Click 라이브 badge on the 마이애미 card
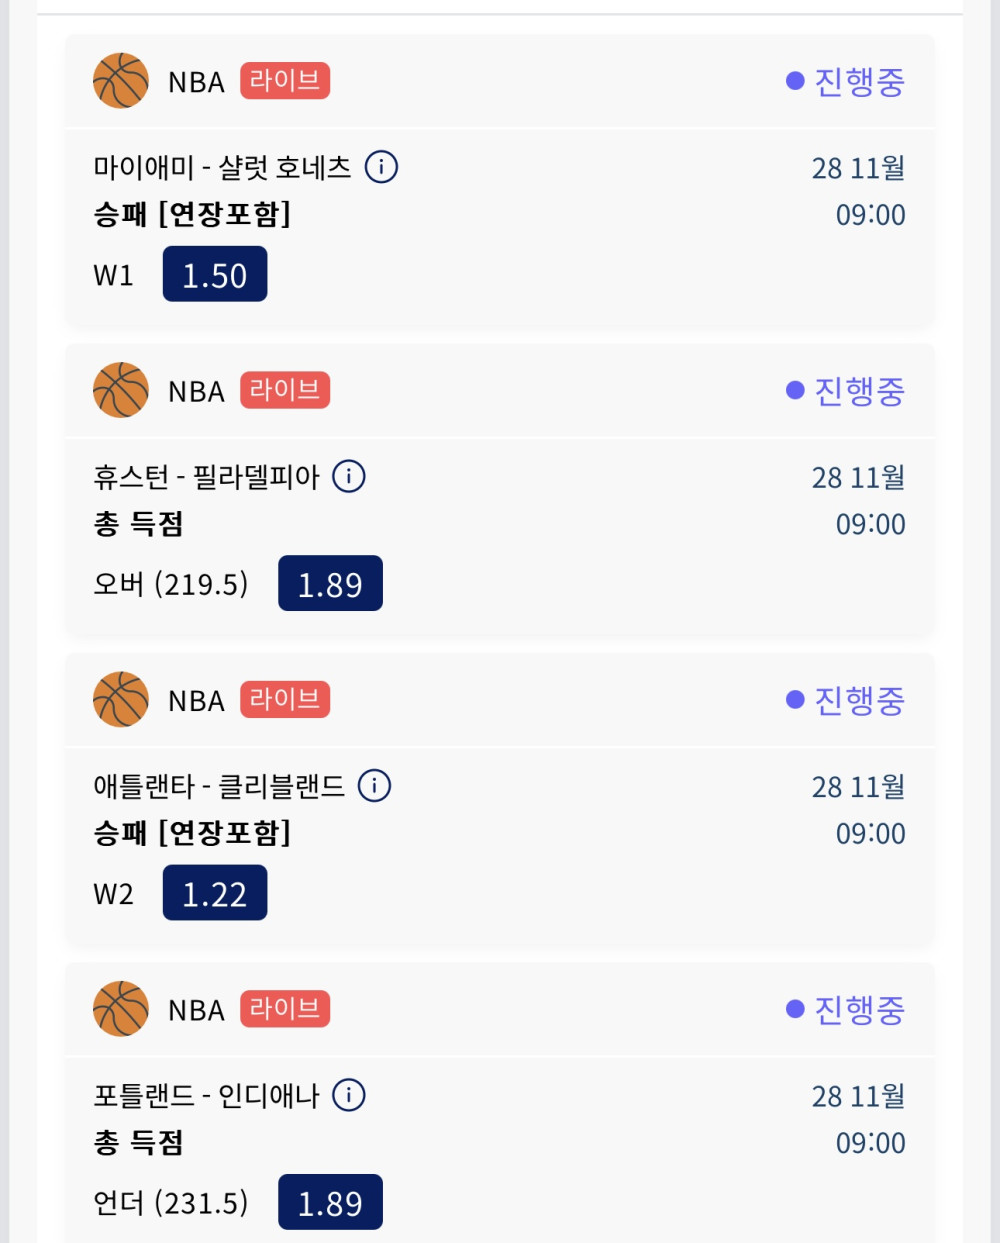Screen dimensions: 1000x1243 click(285, 81)
